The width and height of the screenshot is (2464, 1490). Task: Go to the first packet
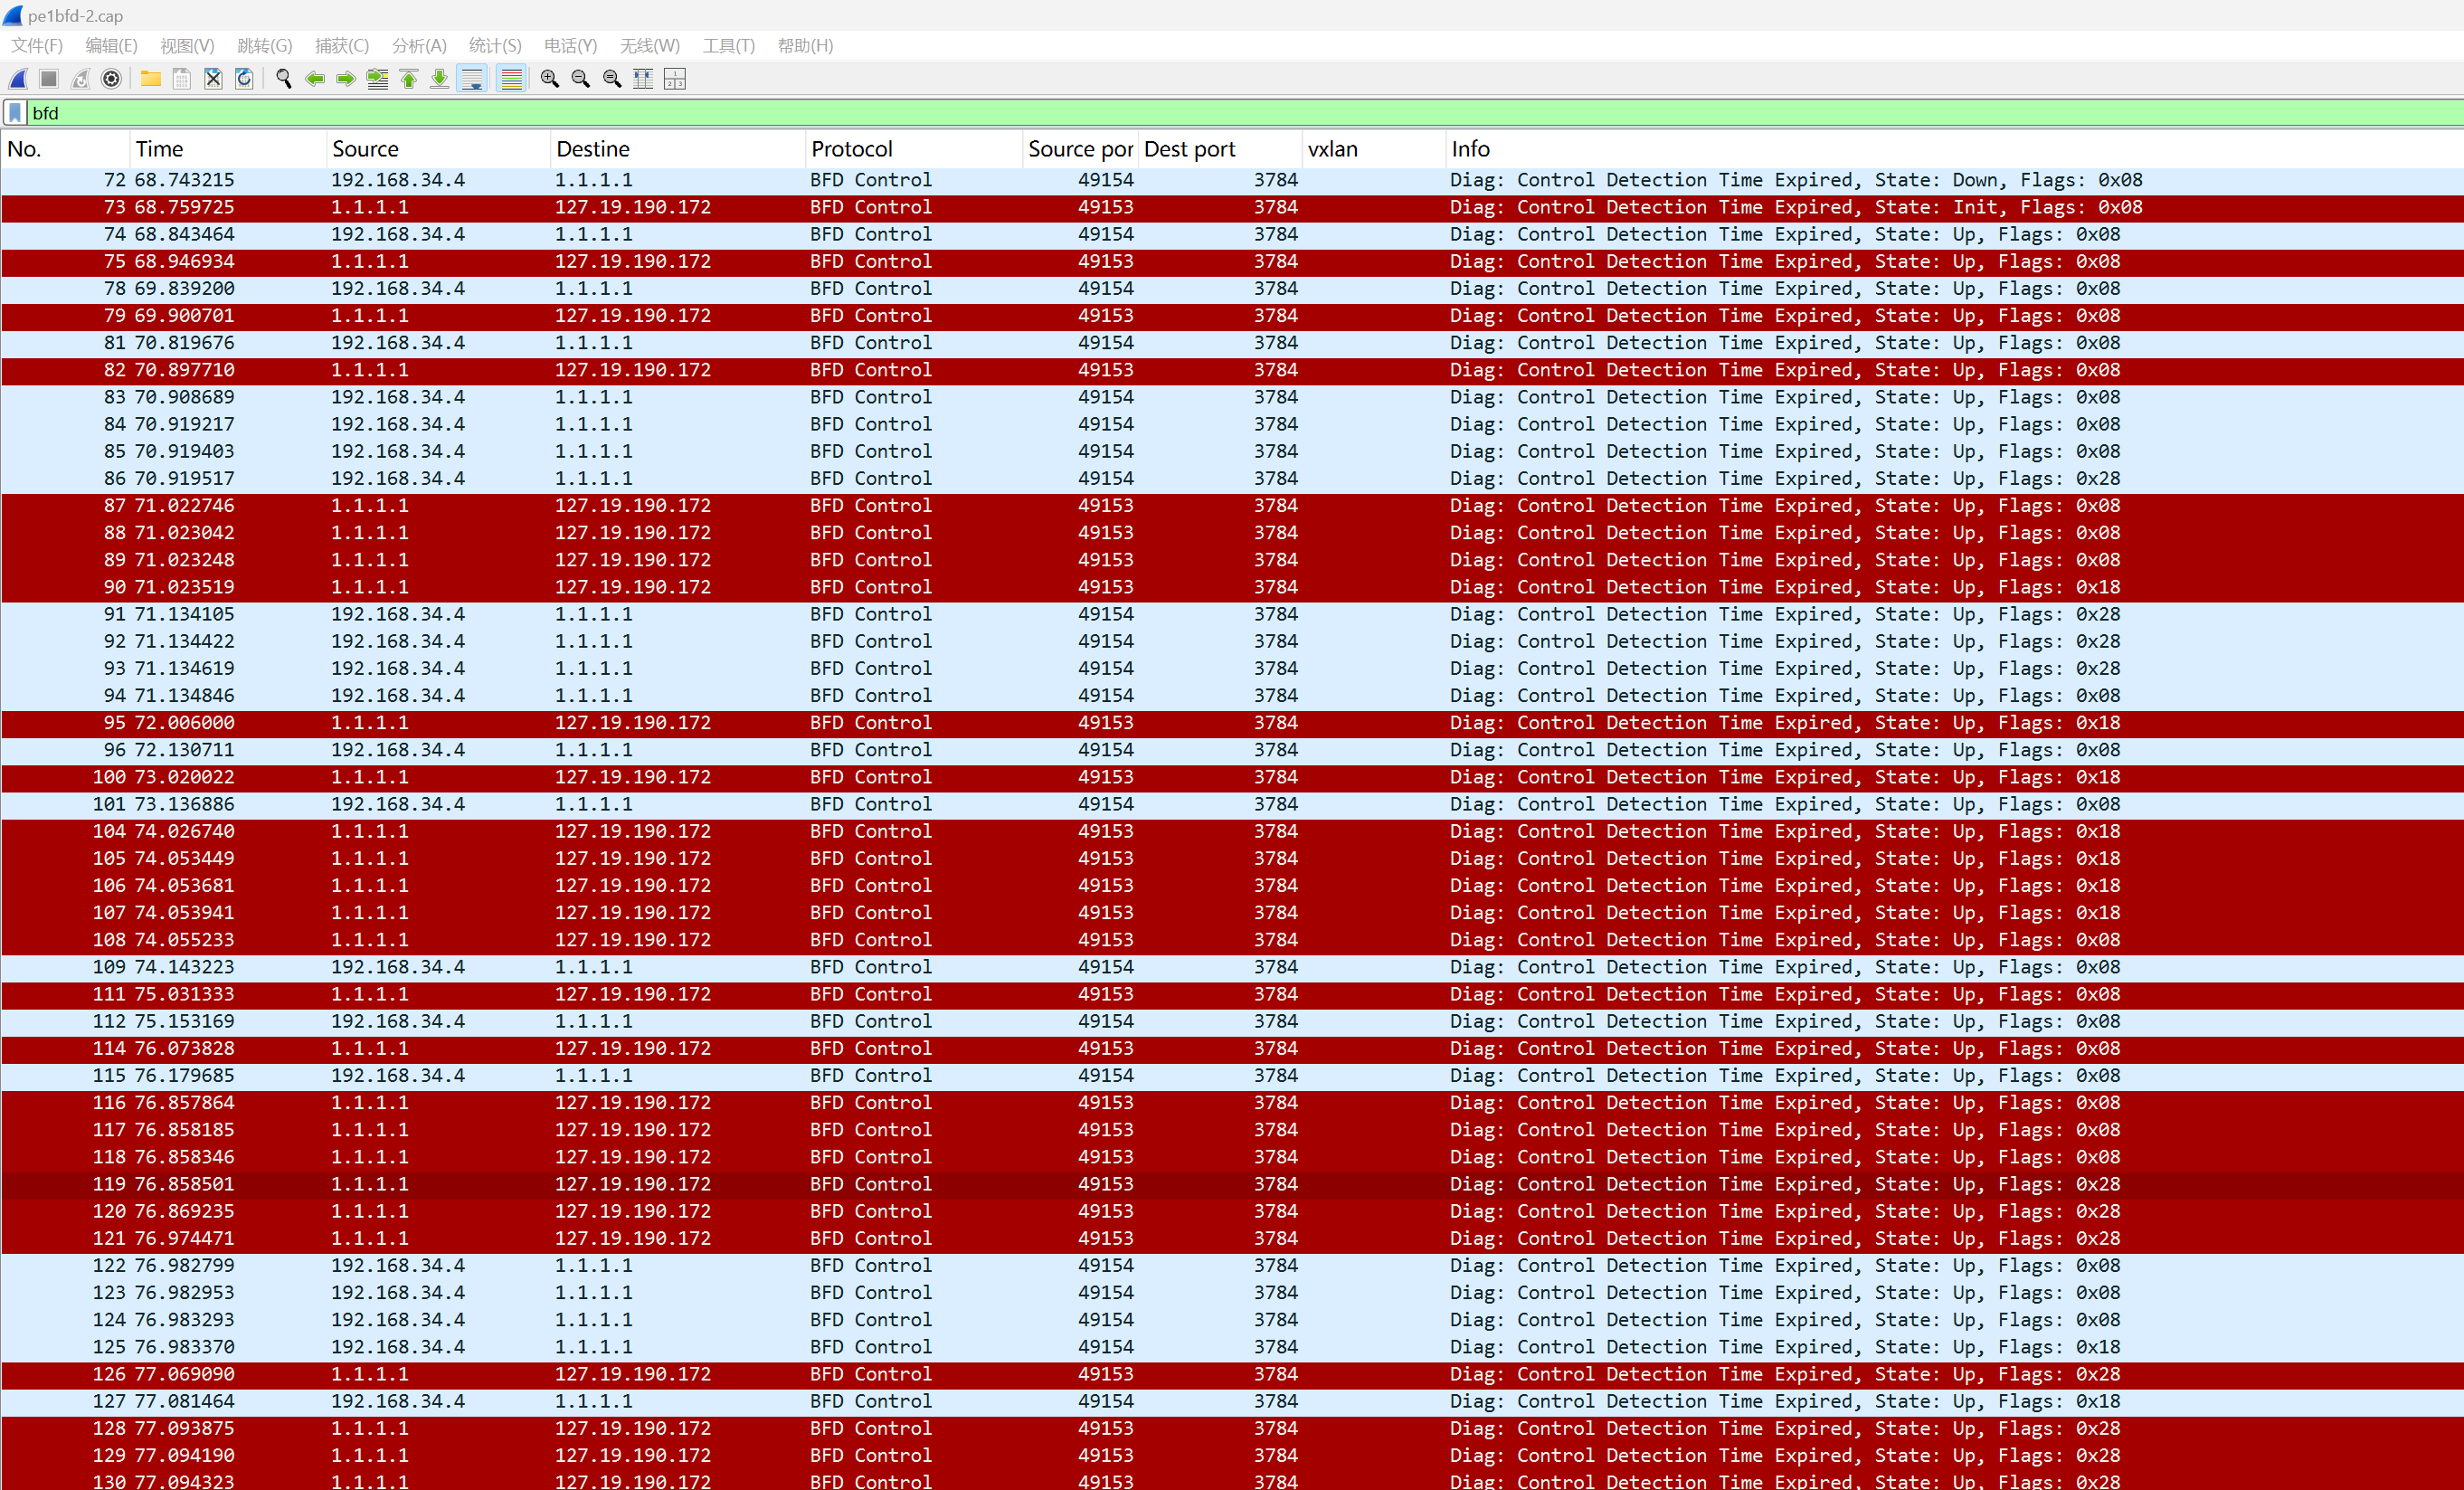(x=408, y=79)
